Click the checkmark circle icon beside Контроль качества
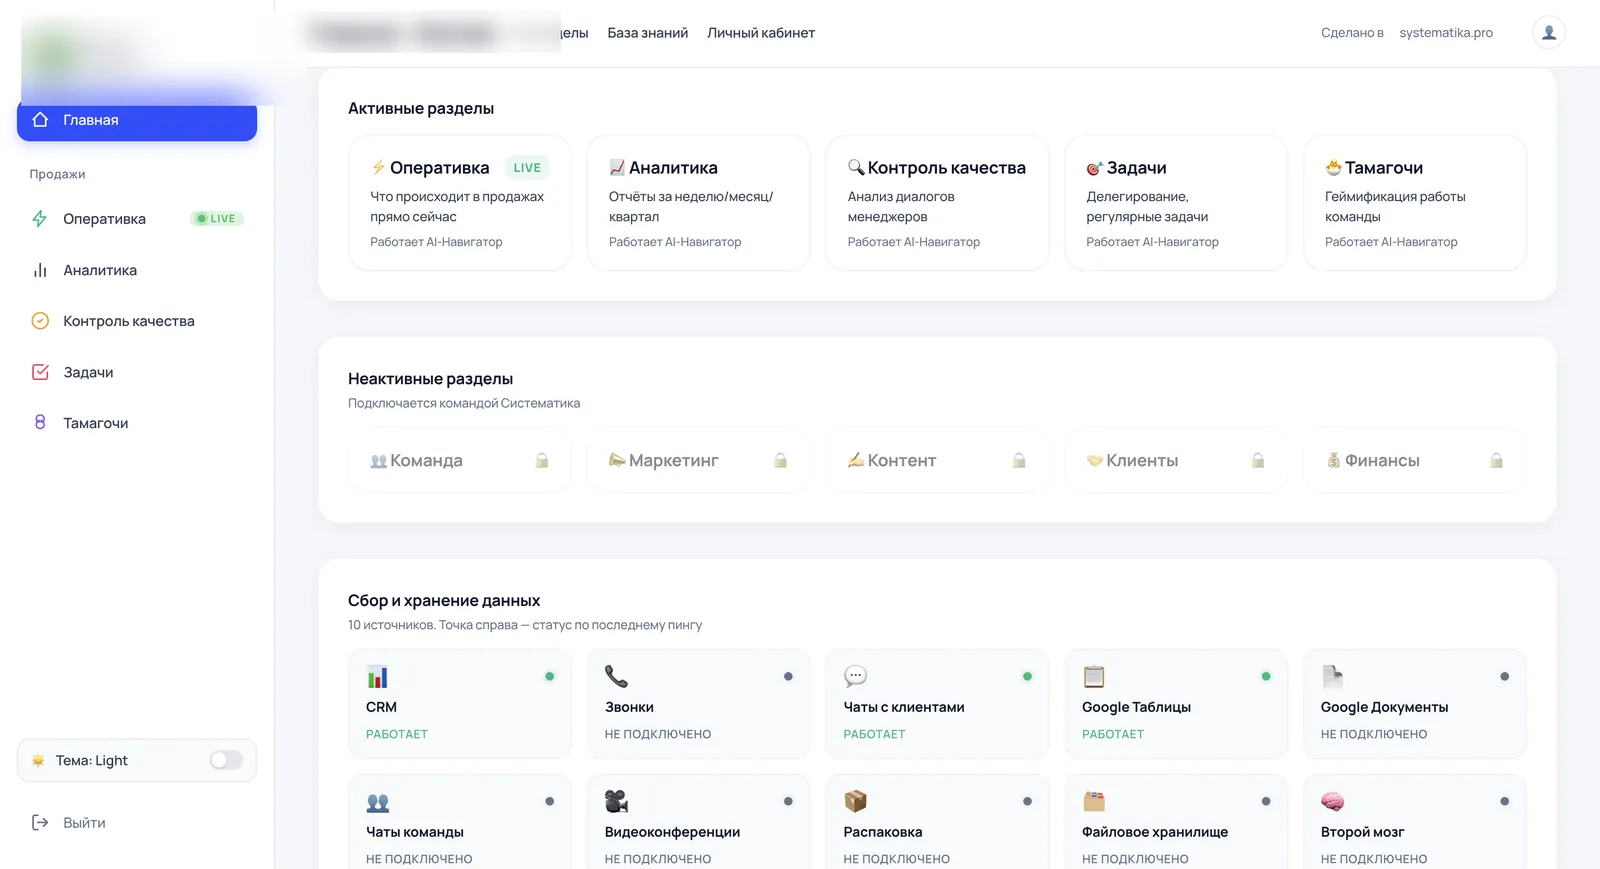 [40, 321]
